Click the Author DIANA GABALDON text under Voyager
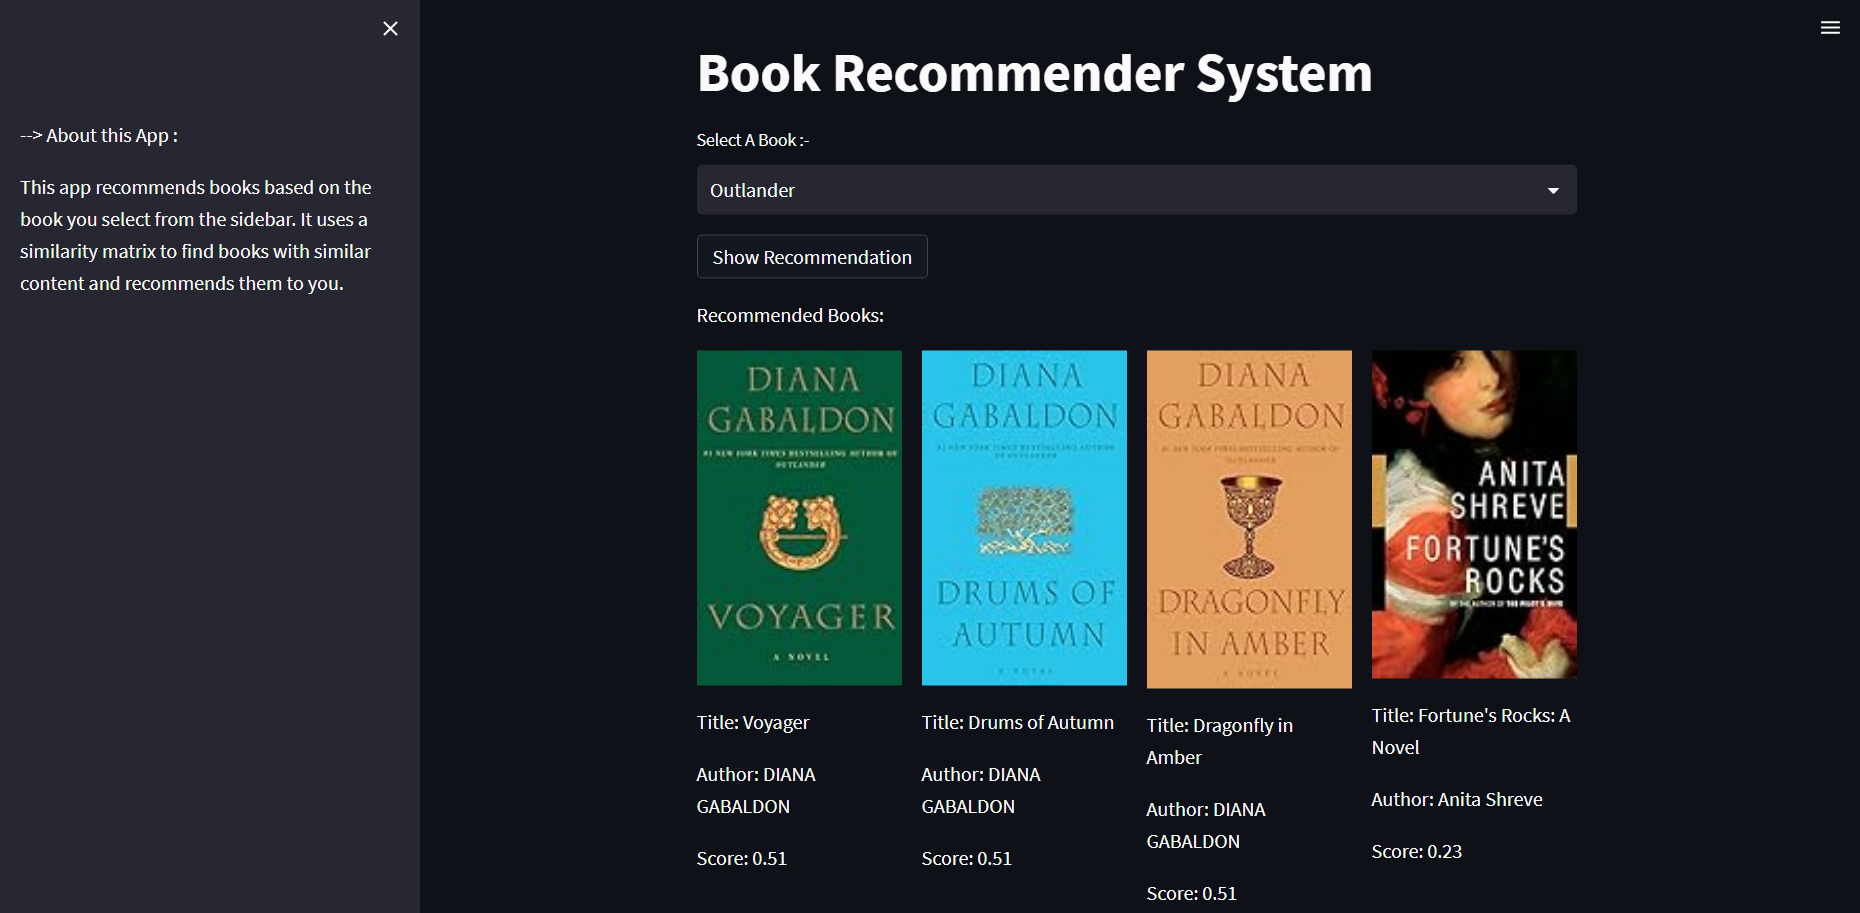This screenshot has height=913, width=1860. (756, 790)
